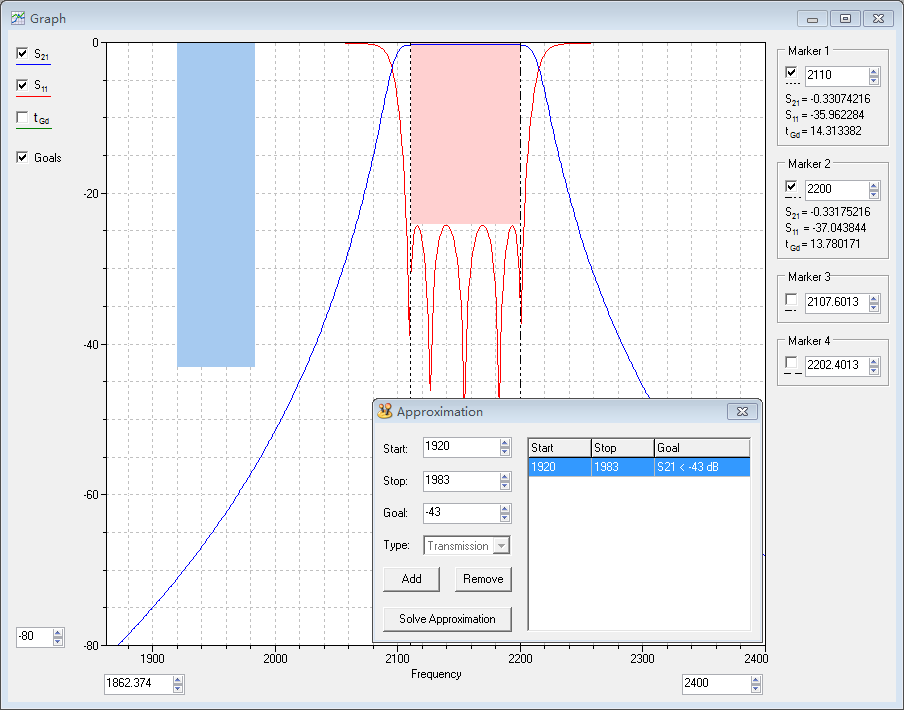
Task: Decrease the -80 axis minimum with down arrow
Action: (58, 641)
